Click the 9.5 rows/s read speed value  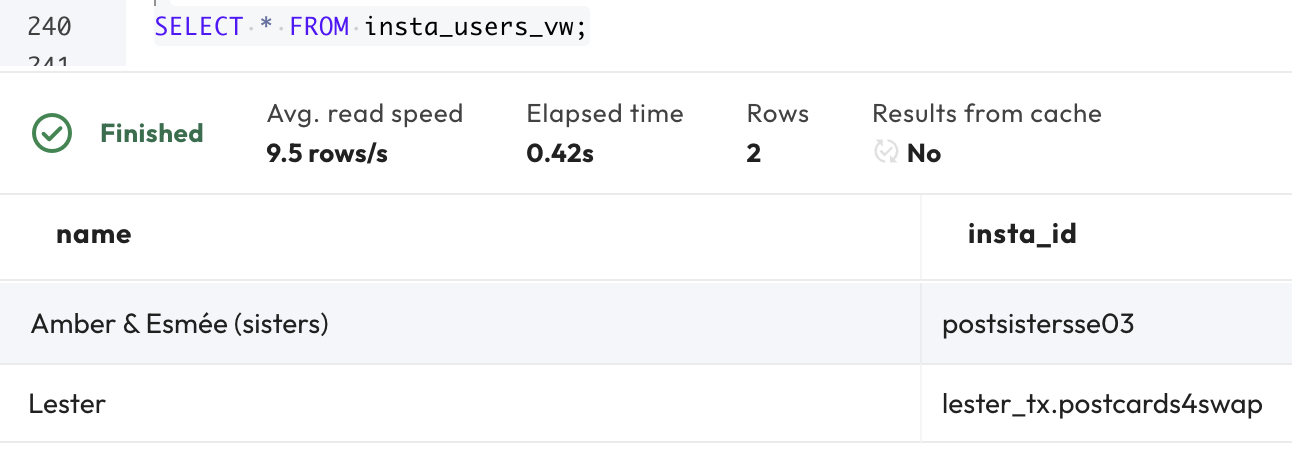pyautogui.click(x=327, y=153)
